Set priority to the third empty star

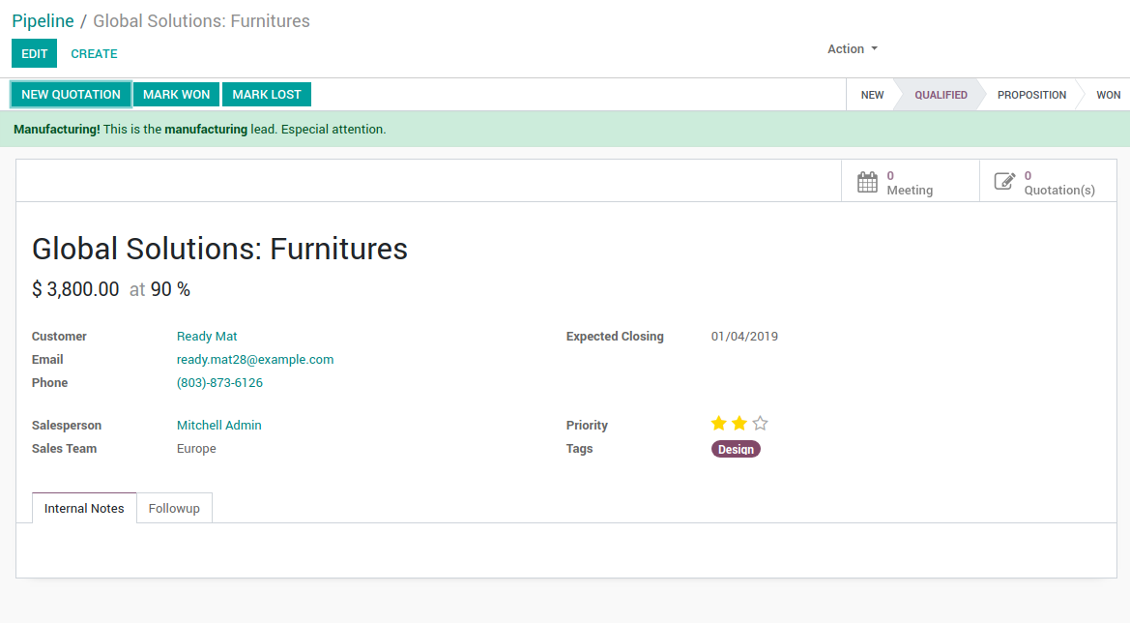760,423
